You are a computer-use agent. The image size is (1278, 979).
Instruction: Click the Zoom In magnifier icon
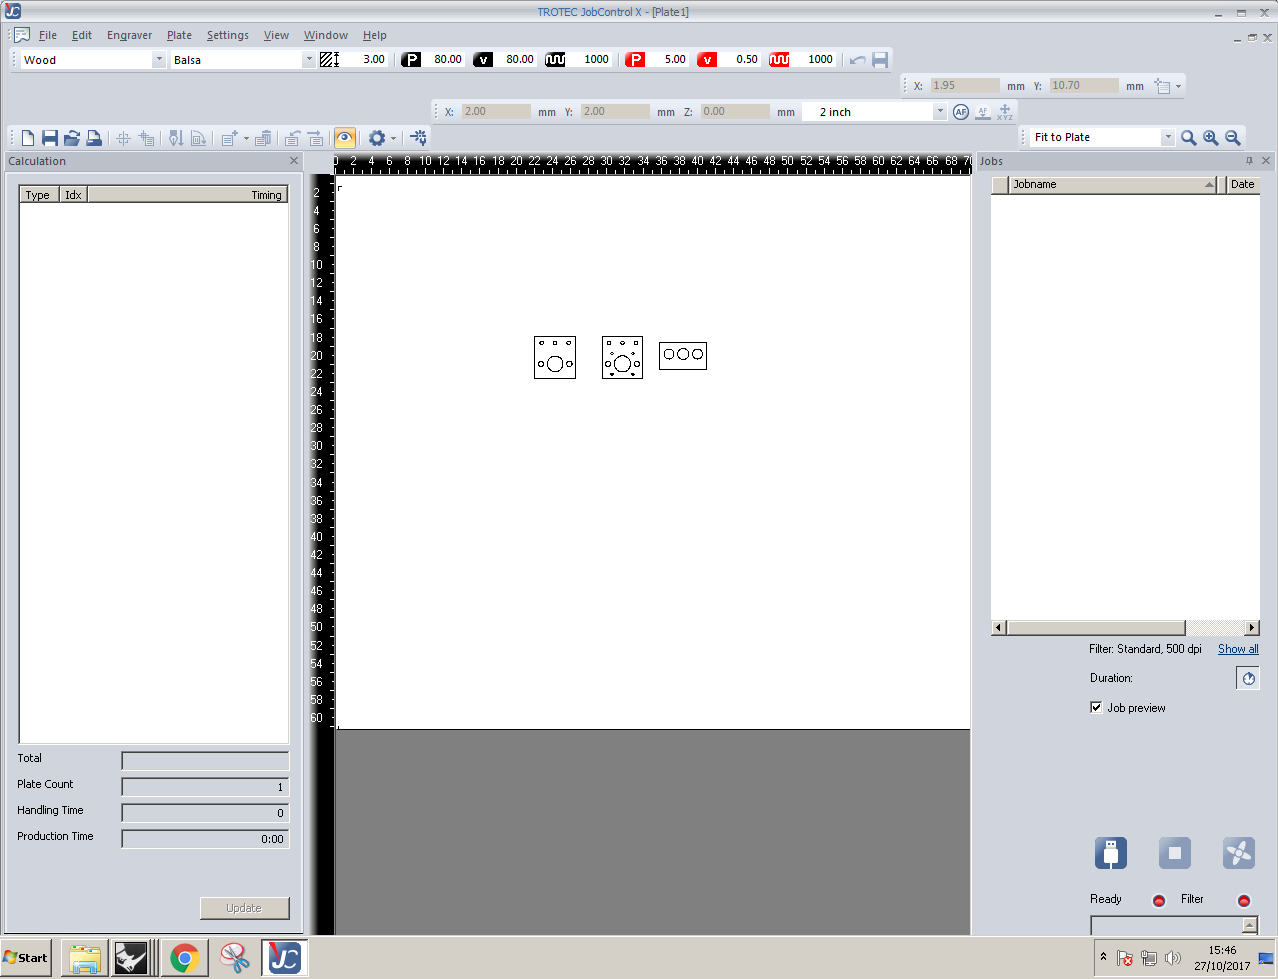point(1211,138)
